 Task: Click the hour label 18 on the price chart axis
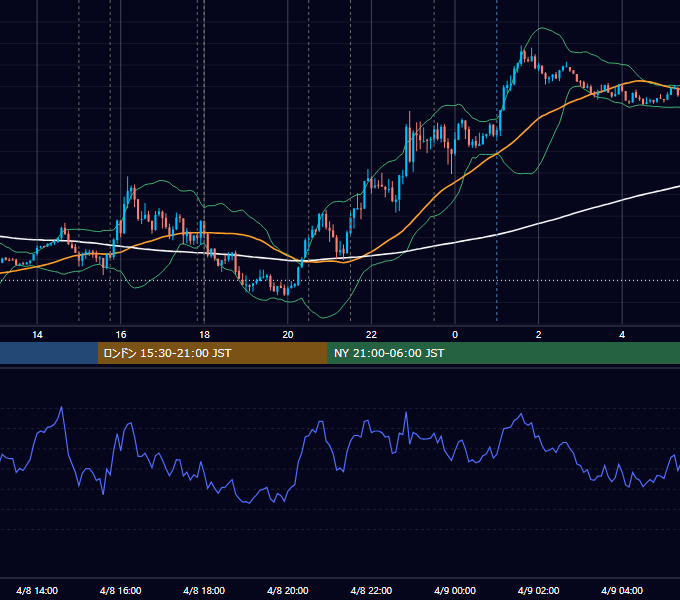(x=204, y=335)
